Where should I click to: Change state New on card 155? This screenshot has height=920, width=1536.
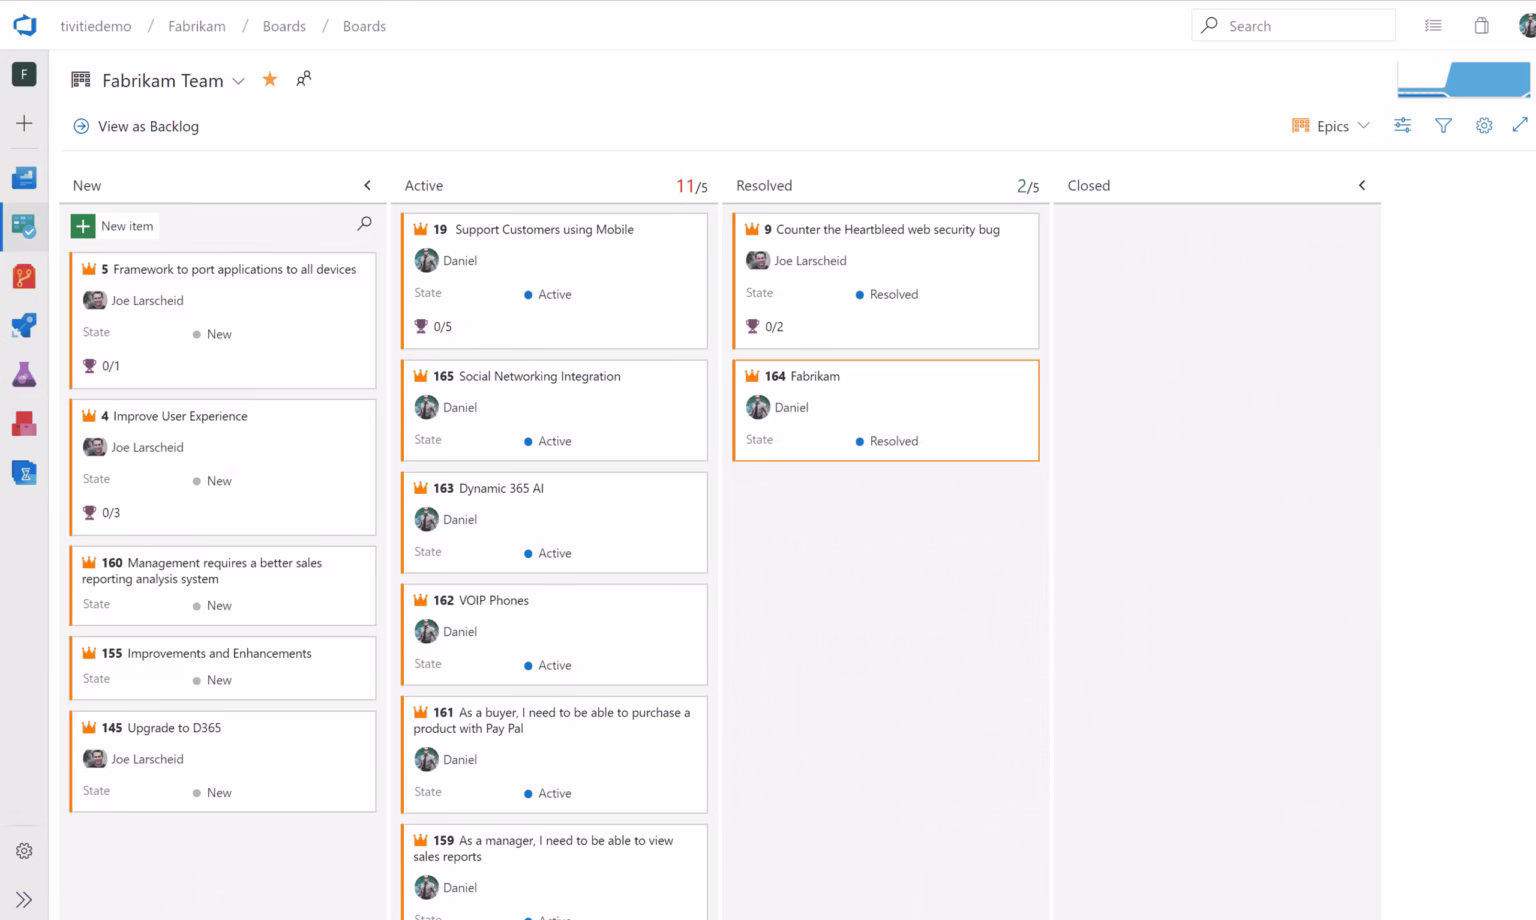[212, 680]
